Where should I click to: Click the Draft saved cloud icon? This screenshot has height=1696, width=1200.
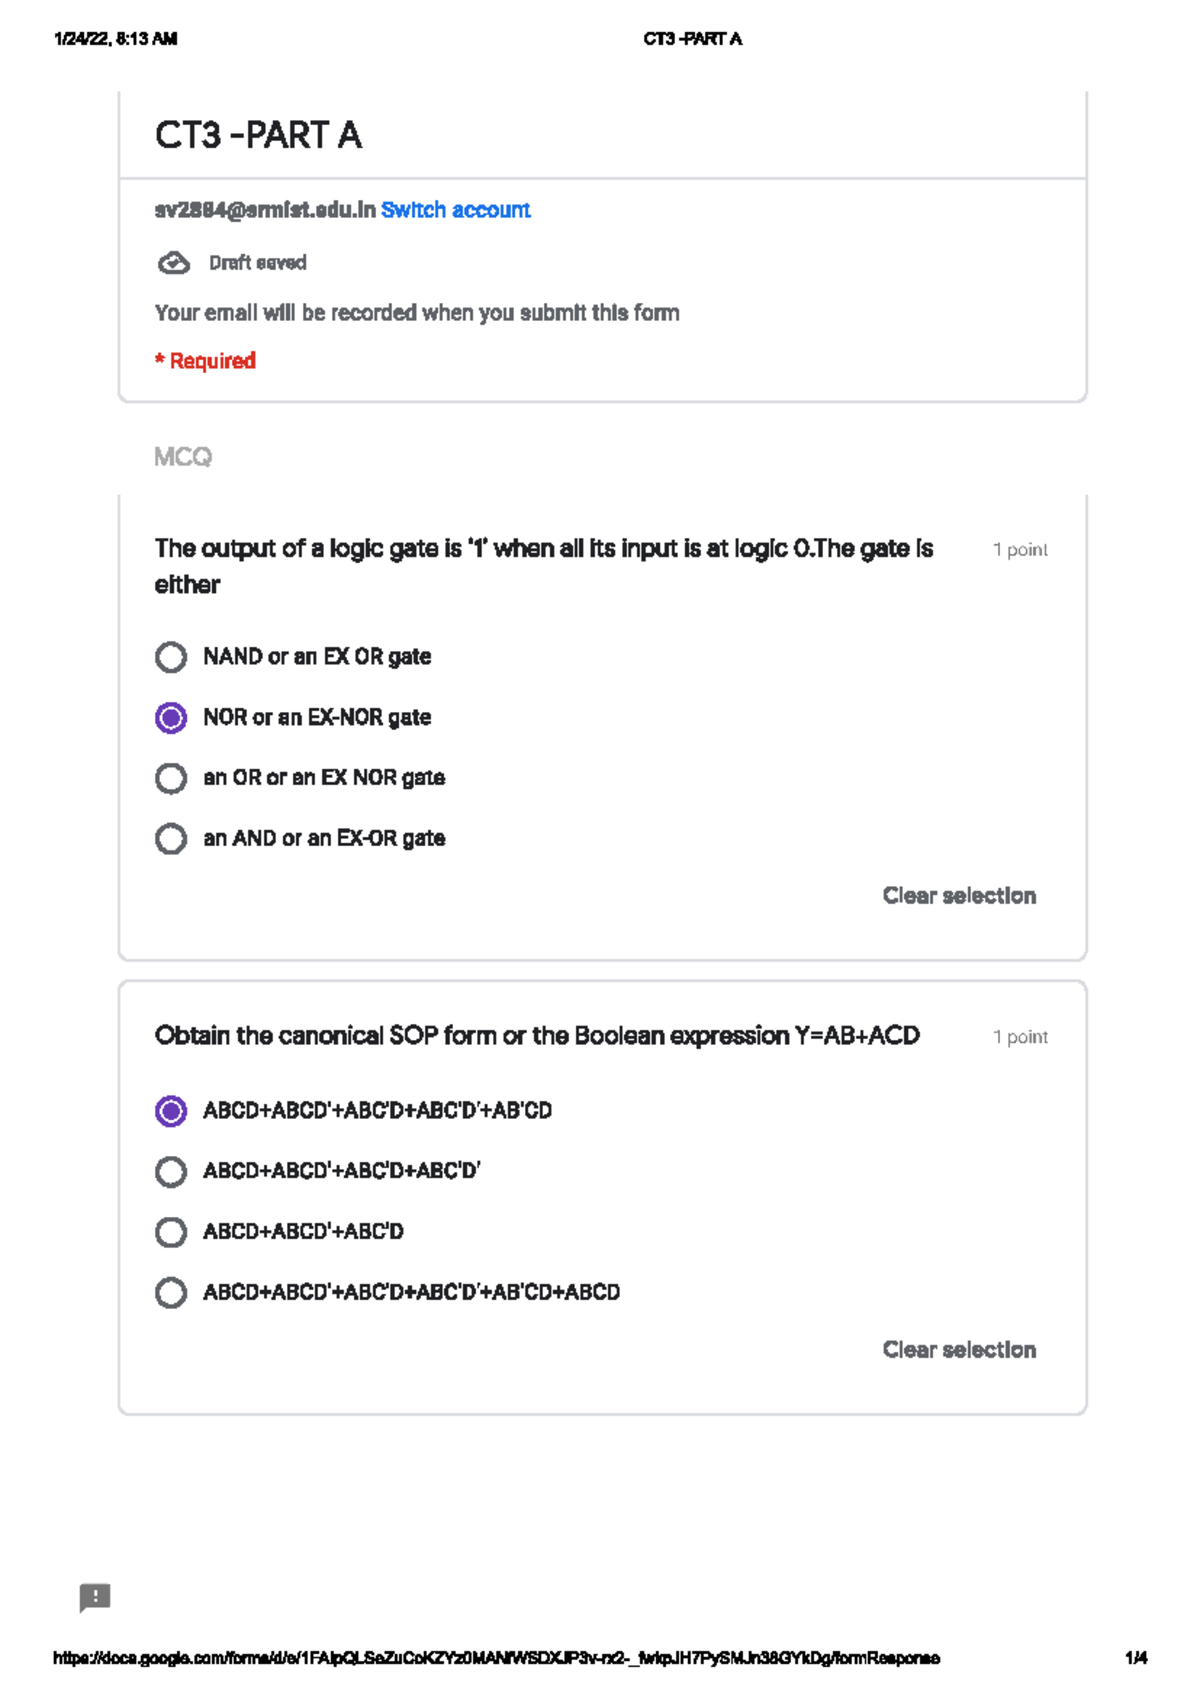tap(174, 263)
